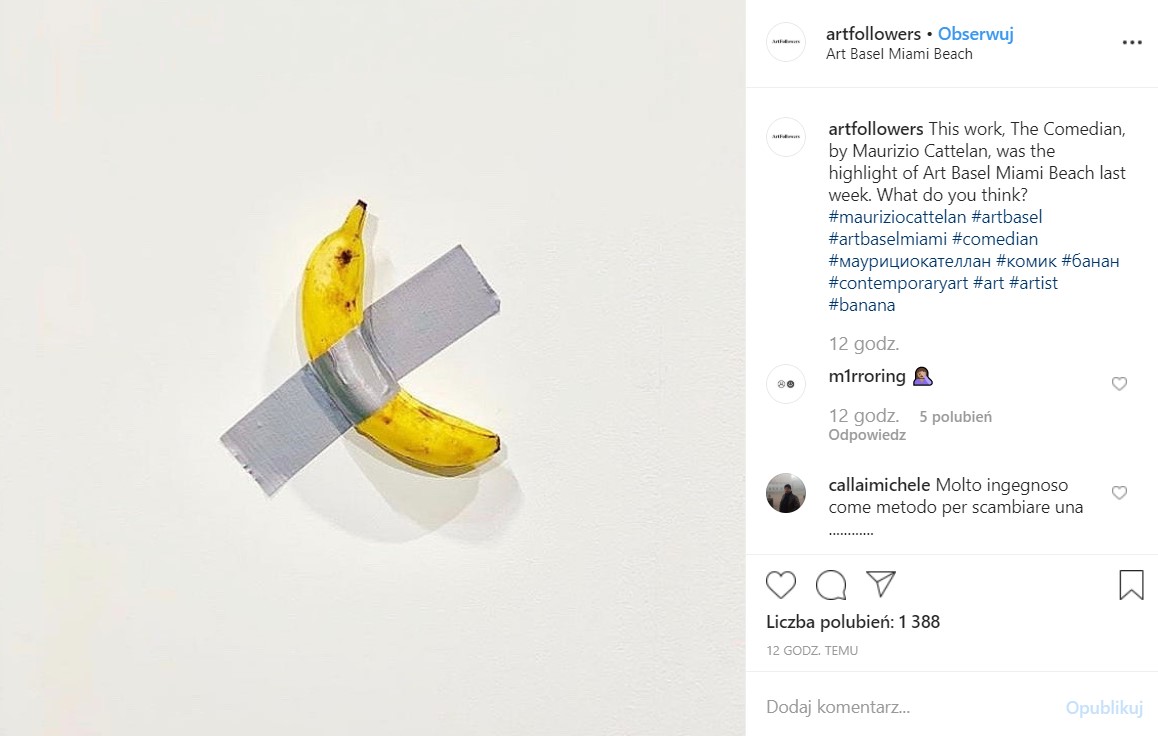Share the post with the paper plane icon
Image resolution: width=1158 pixels, height=736 pixels.
880,584
